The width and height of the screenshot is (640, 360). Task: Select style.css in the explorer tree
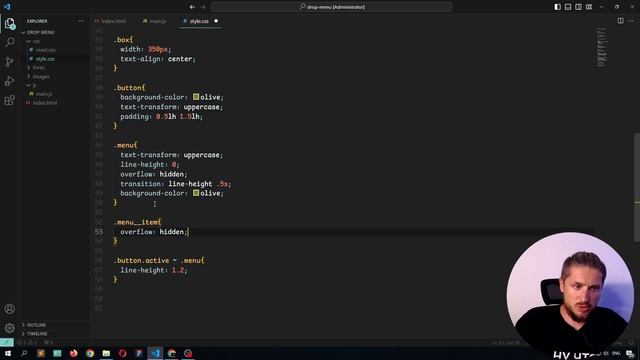(x=45, y=59)
